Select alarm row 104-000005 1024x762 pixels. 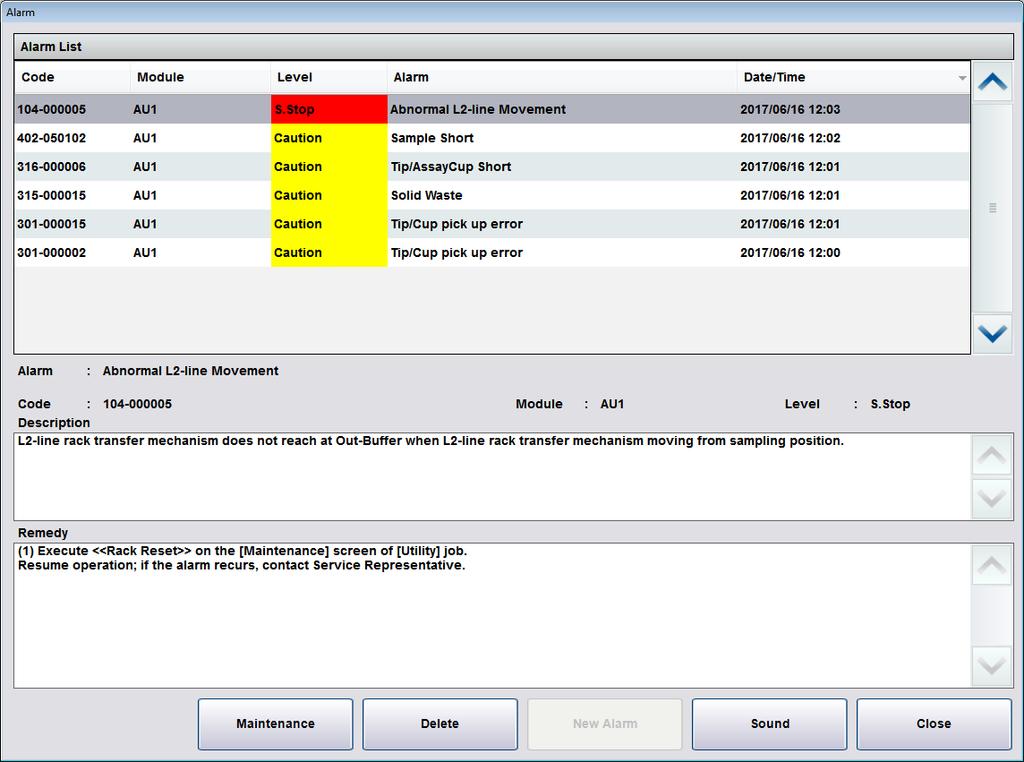tap(492, 109)
